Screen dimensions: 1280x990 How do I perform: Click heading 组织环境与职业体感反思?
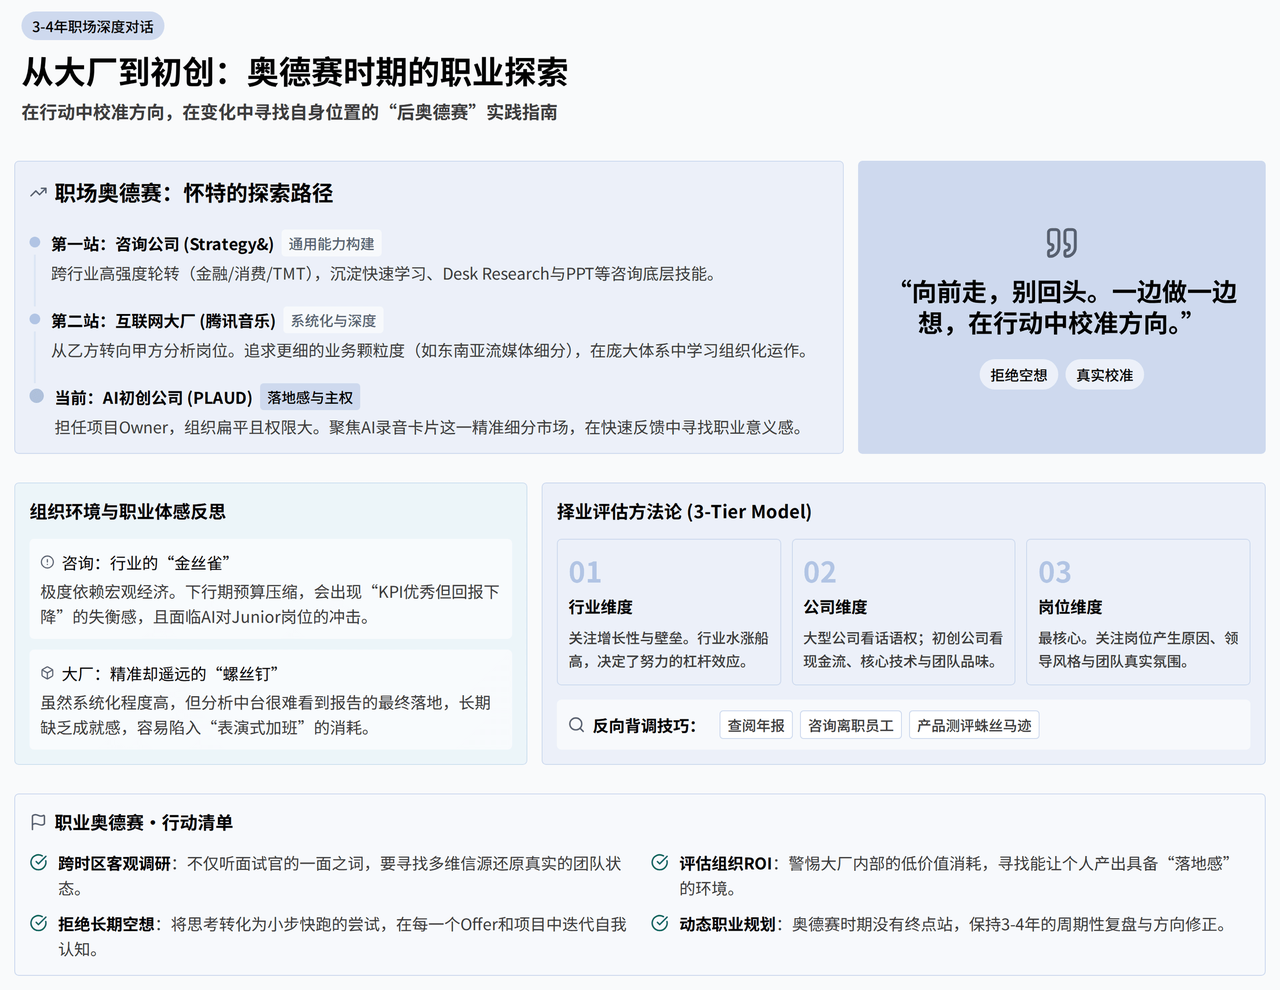[x=128, y=512]
